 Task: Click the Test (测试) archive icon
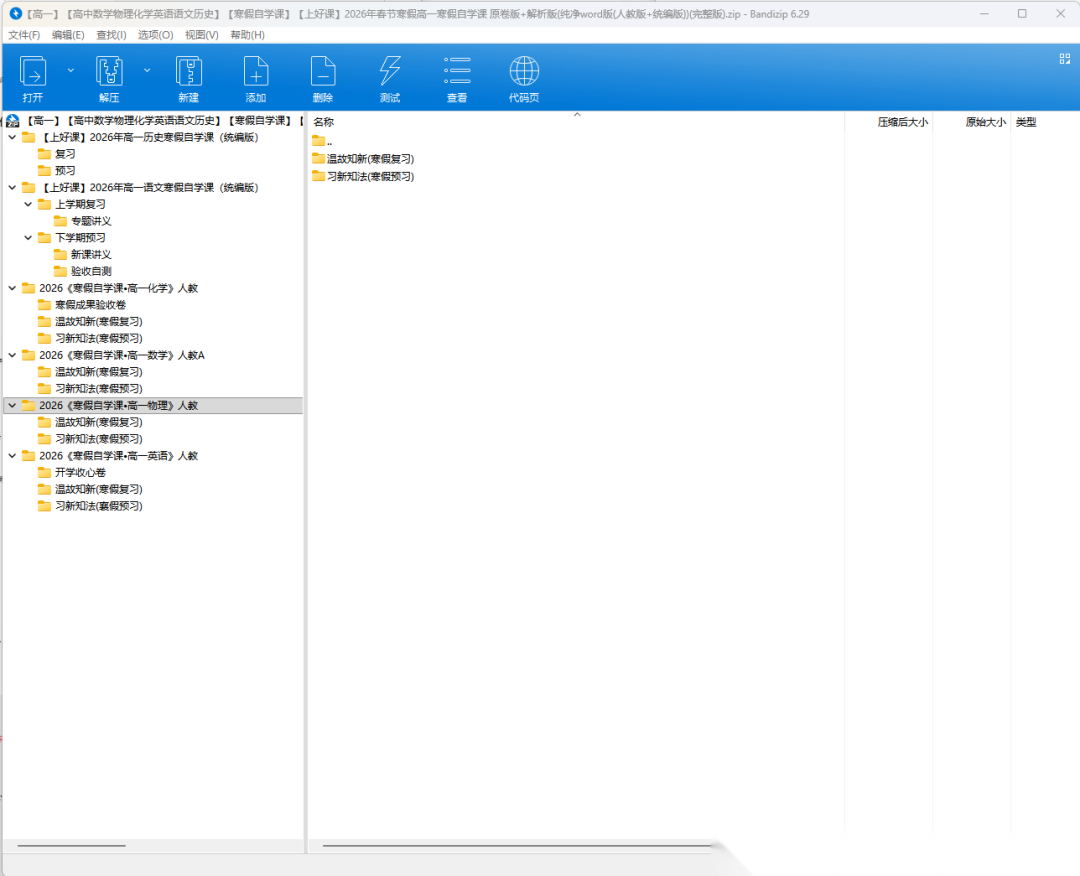point(390,72)
